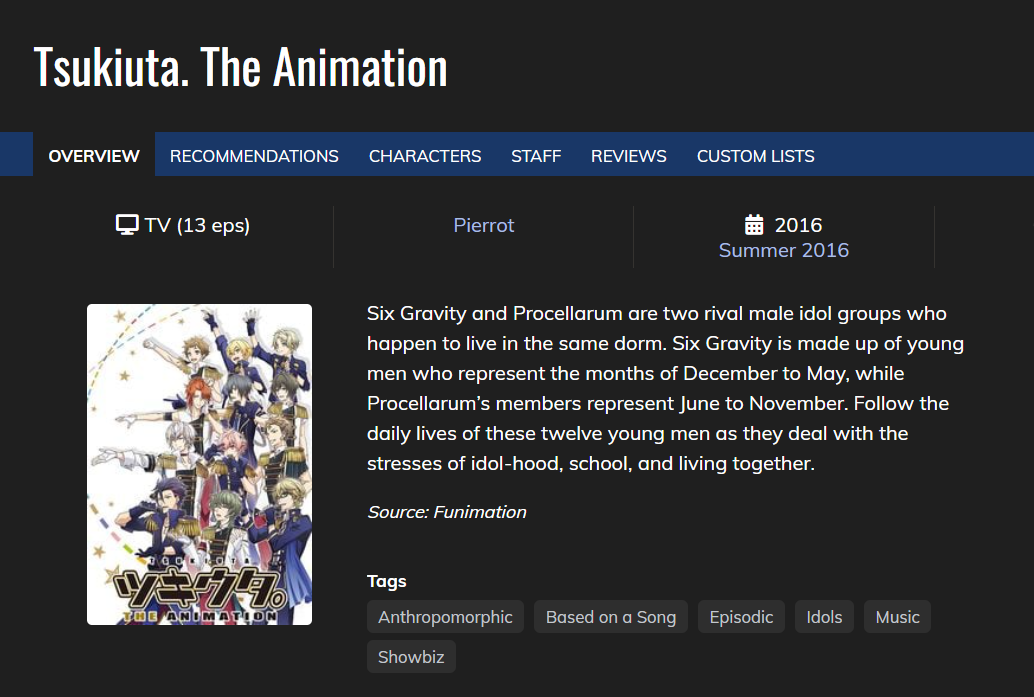Click the Tsukiuta poster thumbnail
This screenshot has width=1034, height=697.
199,464
